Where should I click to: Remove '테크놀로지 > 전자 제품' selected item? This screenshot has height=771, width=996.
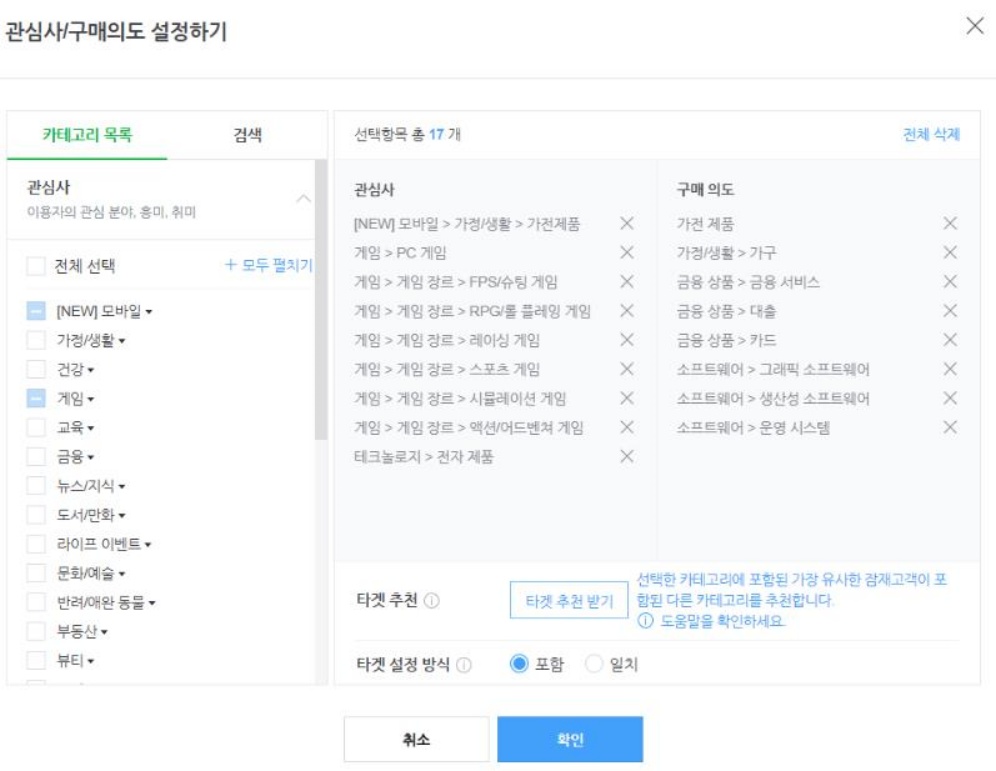pos(626,457)
